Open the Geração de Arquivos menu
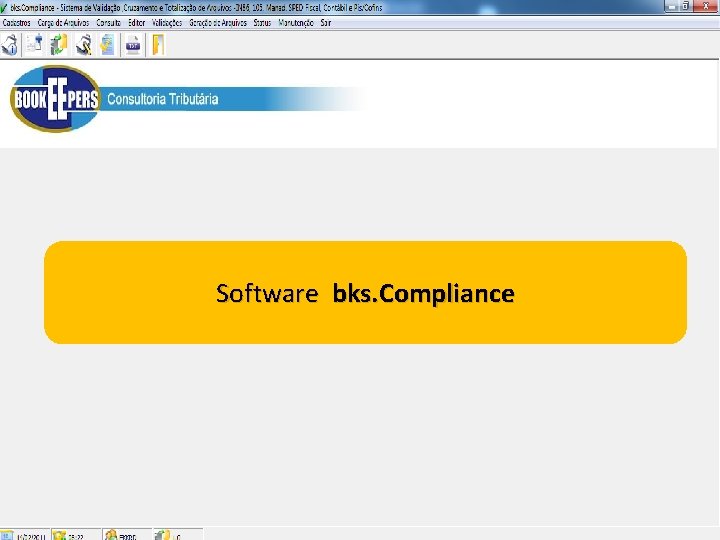The image size is (720, 540). click(x=218, y=22)
